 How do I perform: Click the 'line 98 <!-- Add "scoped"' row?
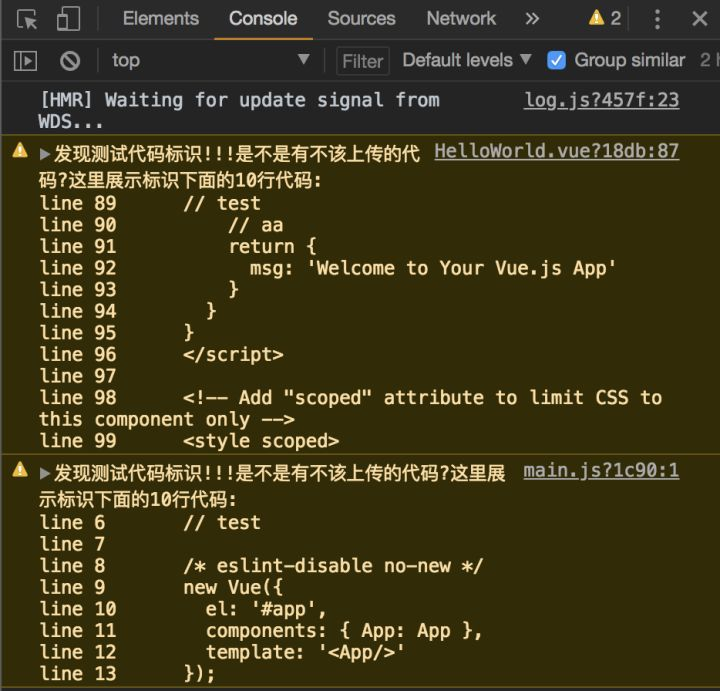350,408
